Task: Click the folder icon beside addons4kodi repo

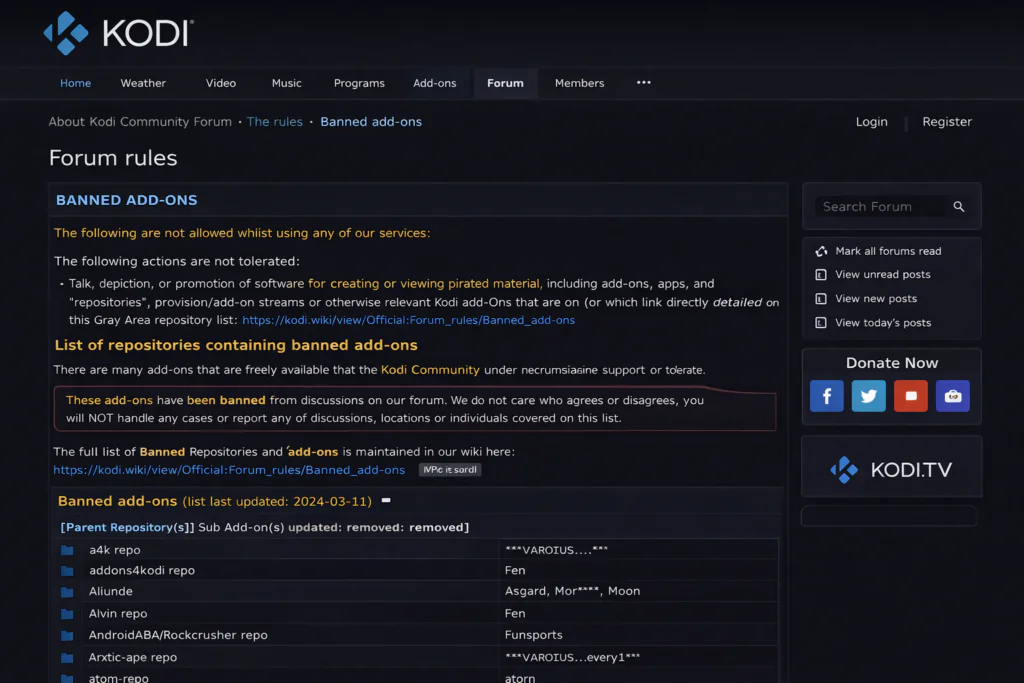Action: click(67, 571)
